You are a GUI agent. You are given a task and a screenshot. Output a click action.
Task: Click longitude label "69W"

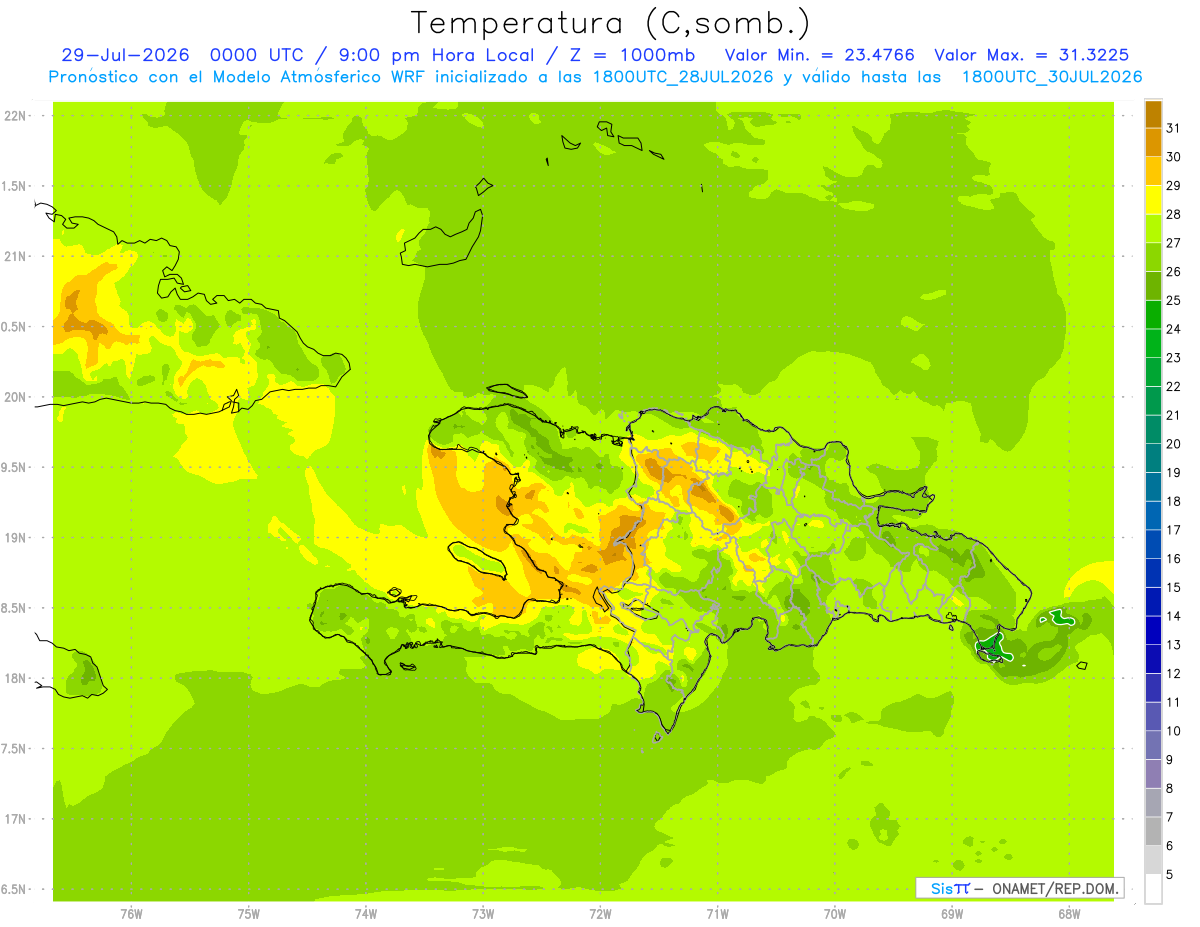pyautogui.click(x=952, y=914)
